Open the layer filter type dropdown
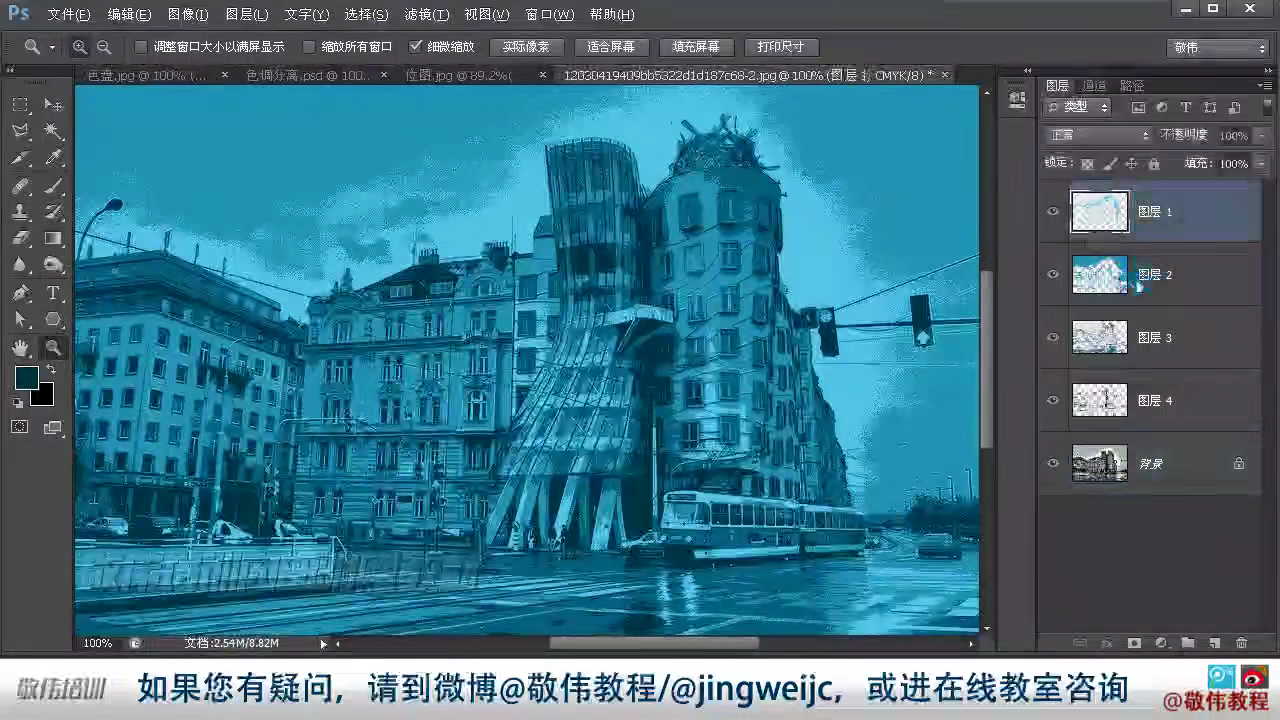 (1078, 107)
